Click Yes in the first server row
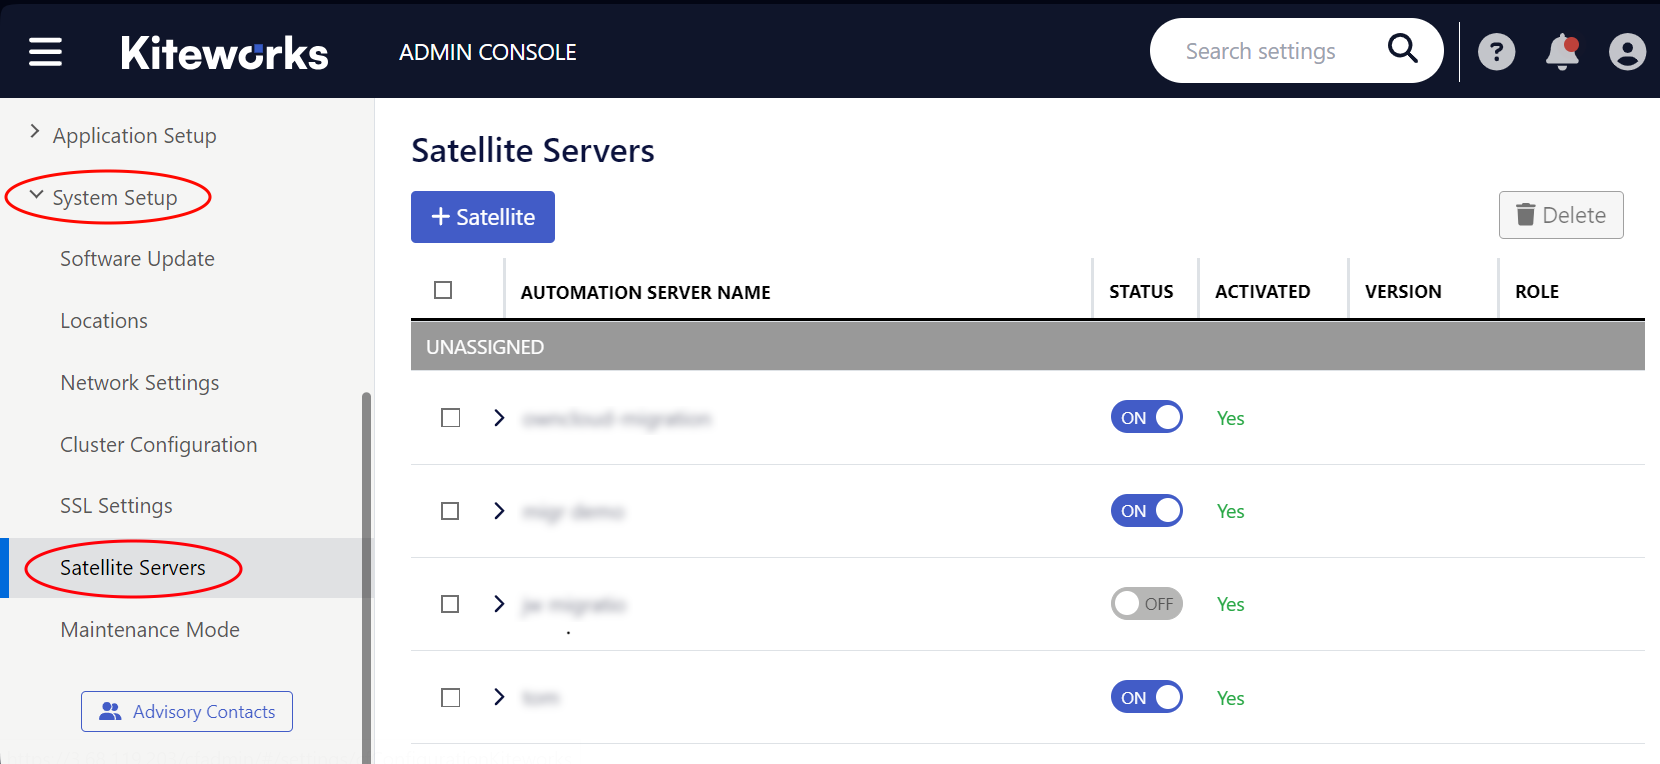 [x=1231, y=418]
